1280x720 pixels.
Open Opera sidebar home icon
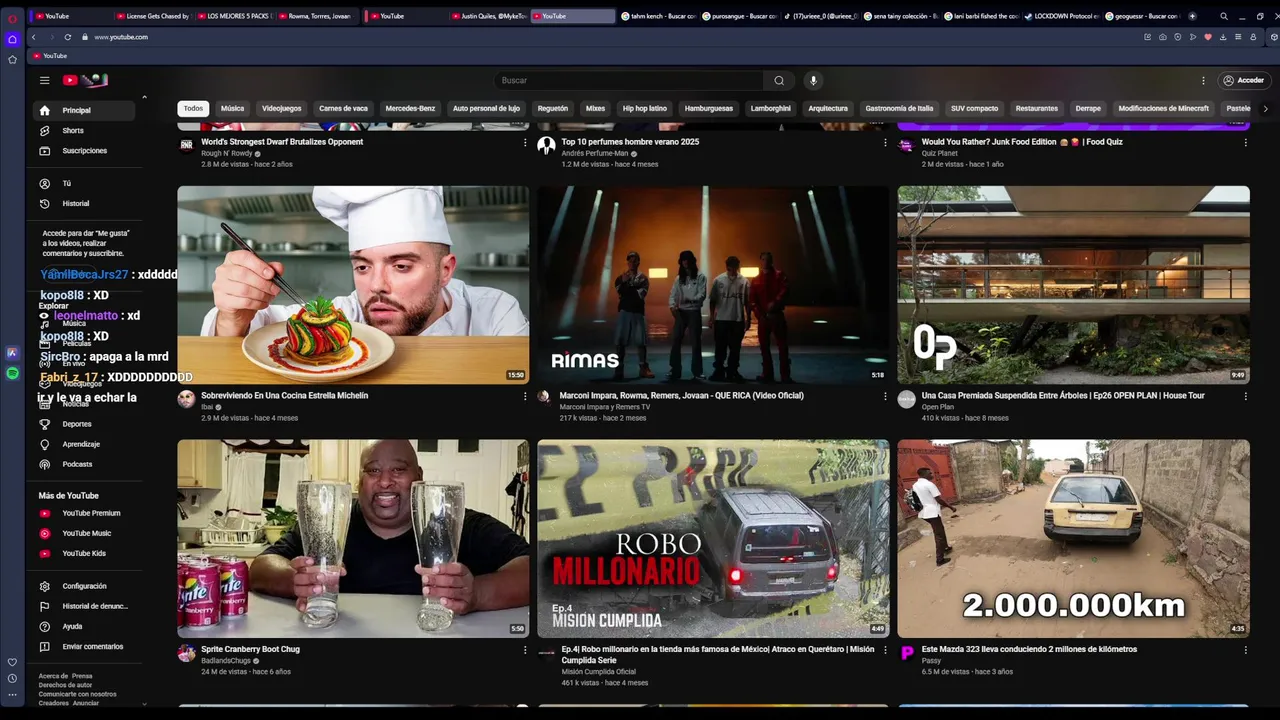pos(12,39)
